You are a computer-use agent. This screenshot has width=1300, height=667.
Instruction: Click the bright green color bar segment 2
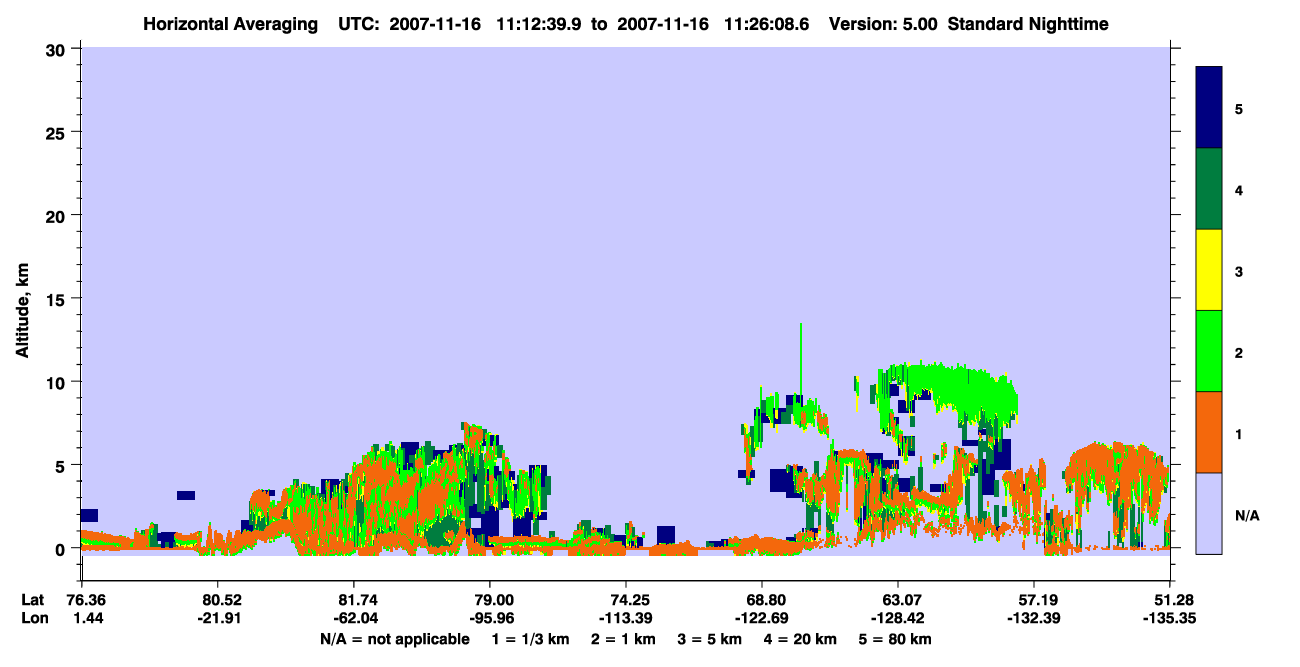click(1209, 351)
